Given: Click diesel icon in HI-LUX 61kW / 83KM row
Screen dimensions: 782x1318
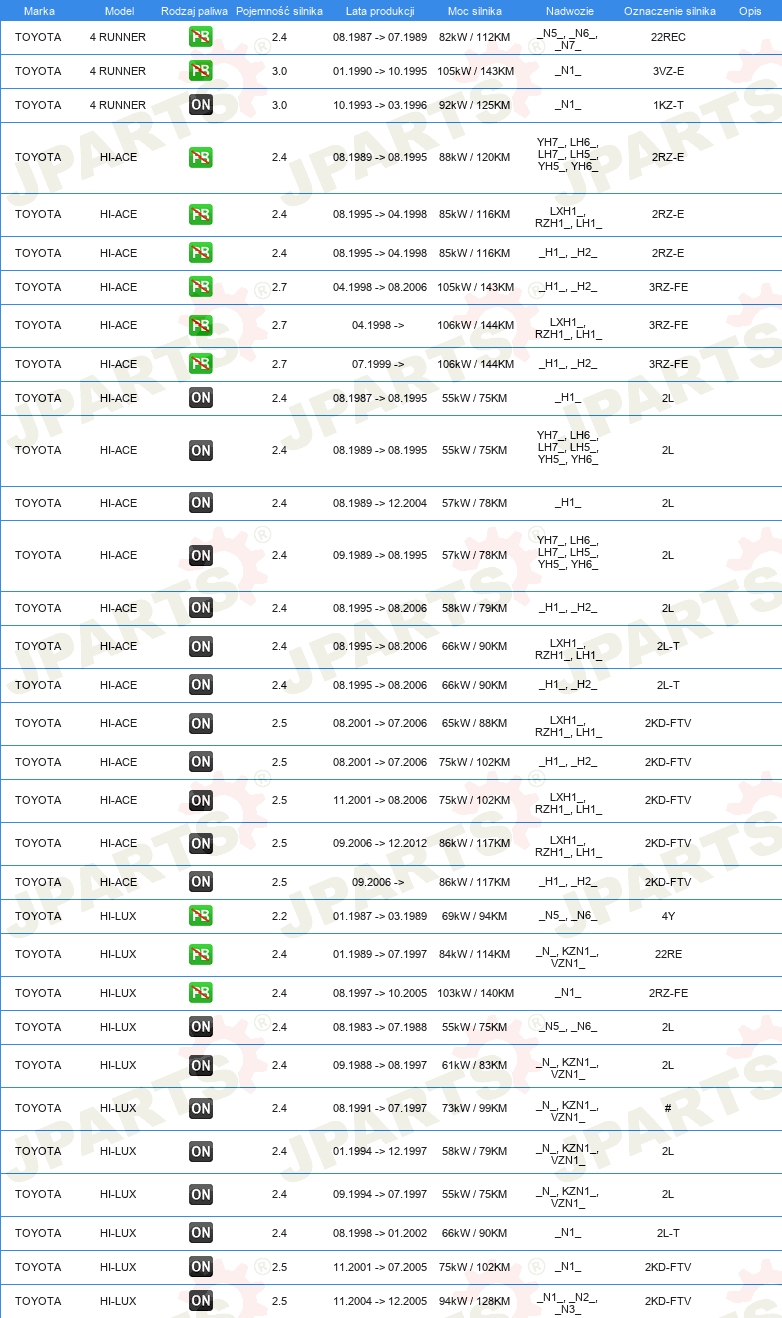Looking at the screenshot, I should [x=201, y=1065].
